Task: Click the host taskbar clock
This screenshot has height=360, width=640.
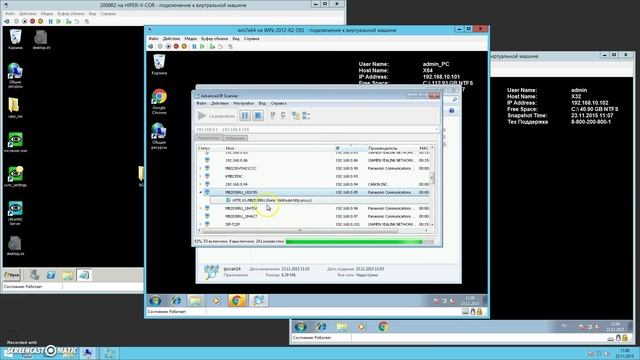Action: [624, 353]
